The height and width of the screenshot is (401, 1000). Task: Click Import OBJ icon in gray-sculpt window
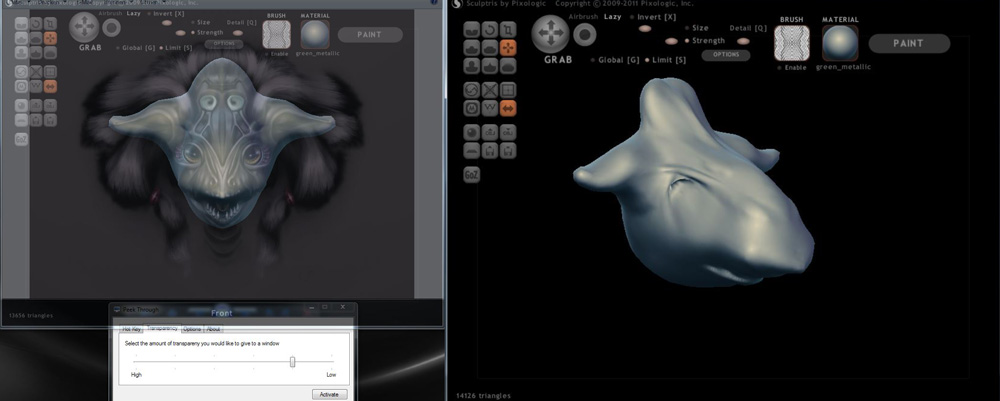click(x=490, y=133)
